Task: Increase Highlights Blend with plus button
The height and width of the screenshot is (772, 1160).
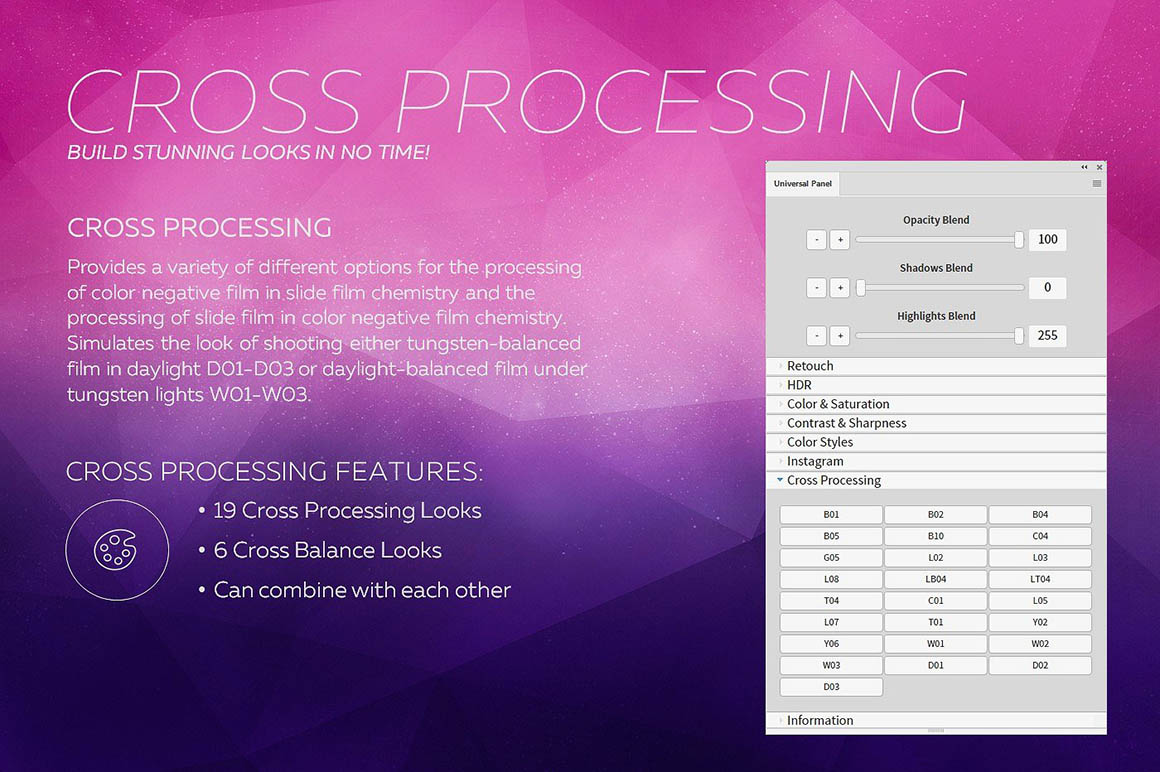Action: click(x=840, y=336)
